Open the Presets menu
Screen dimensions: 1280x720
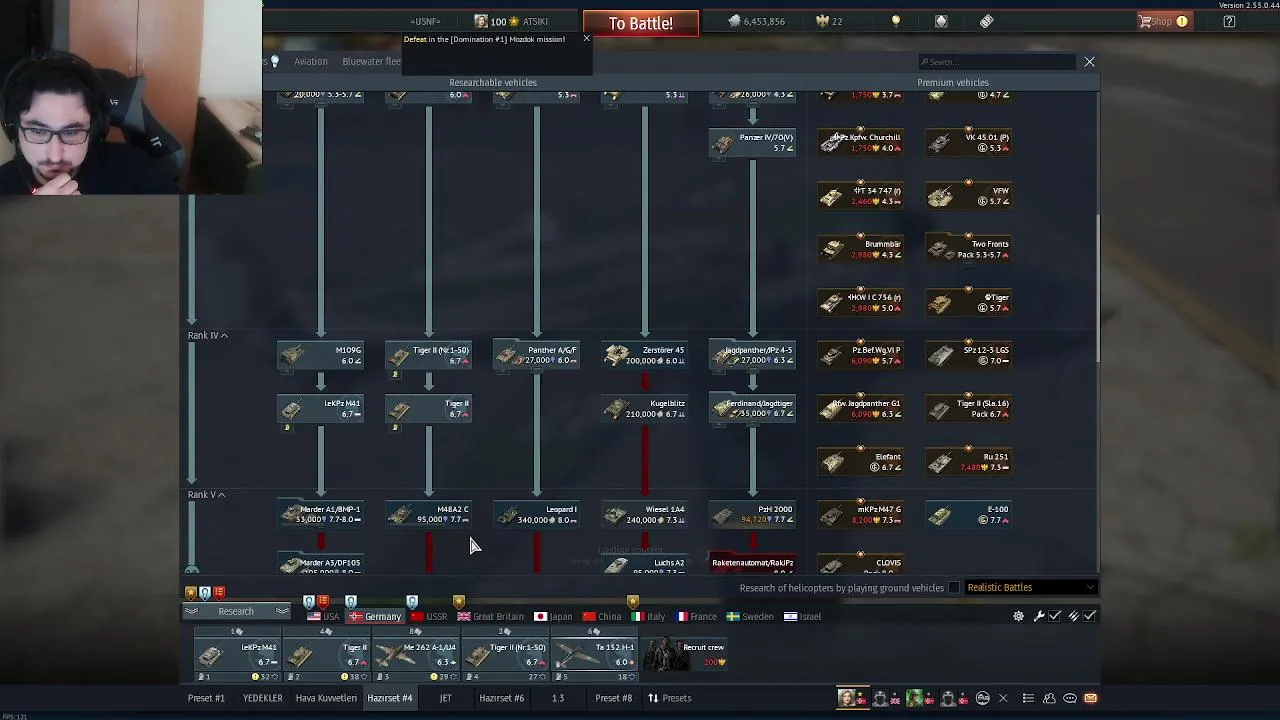(669, 698)
